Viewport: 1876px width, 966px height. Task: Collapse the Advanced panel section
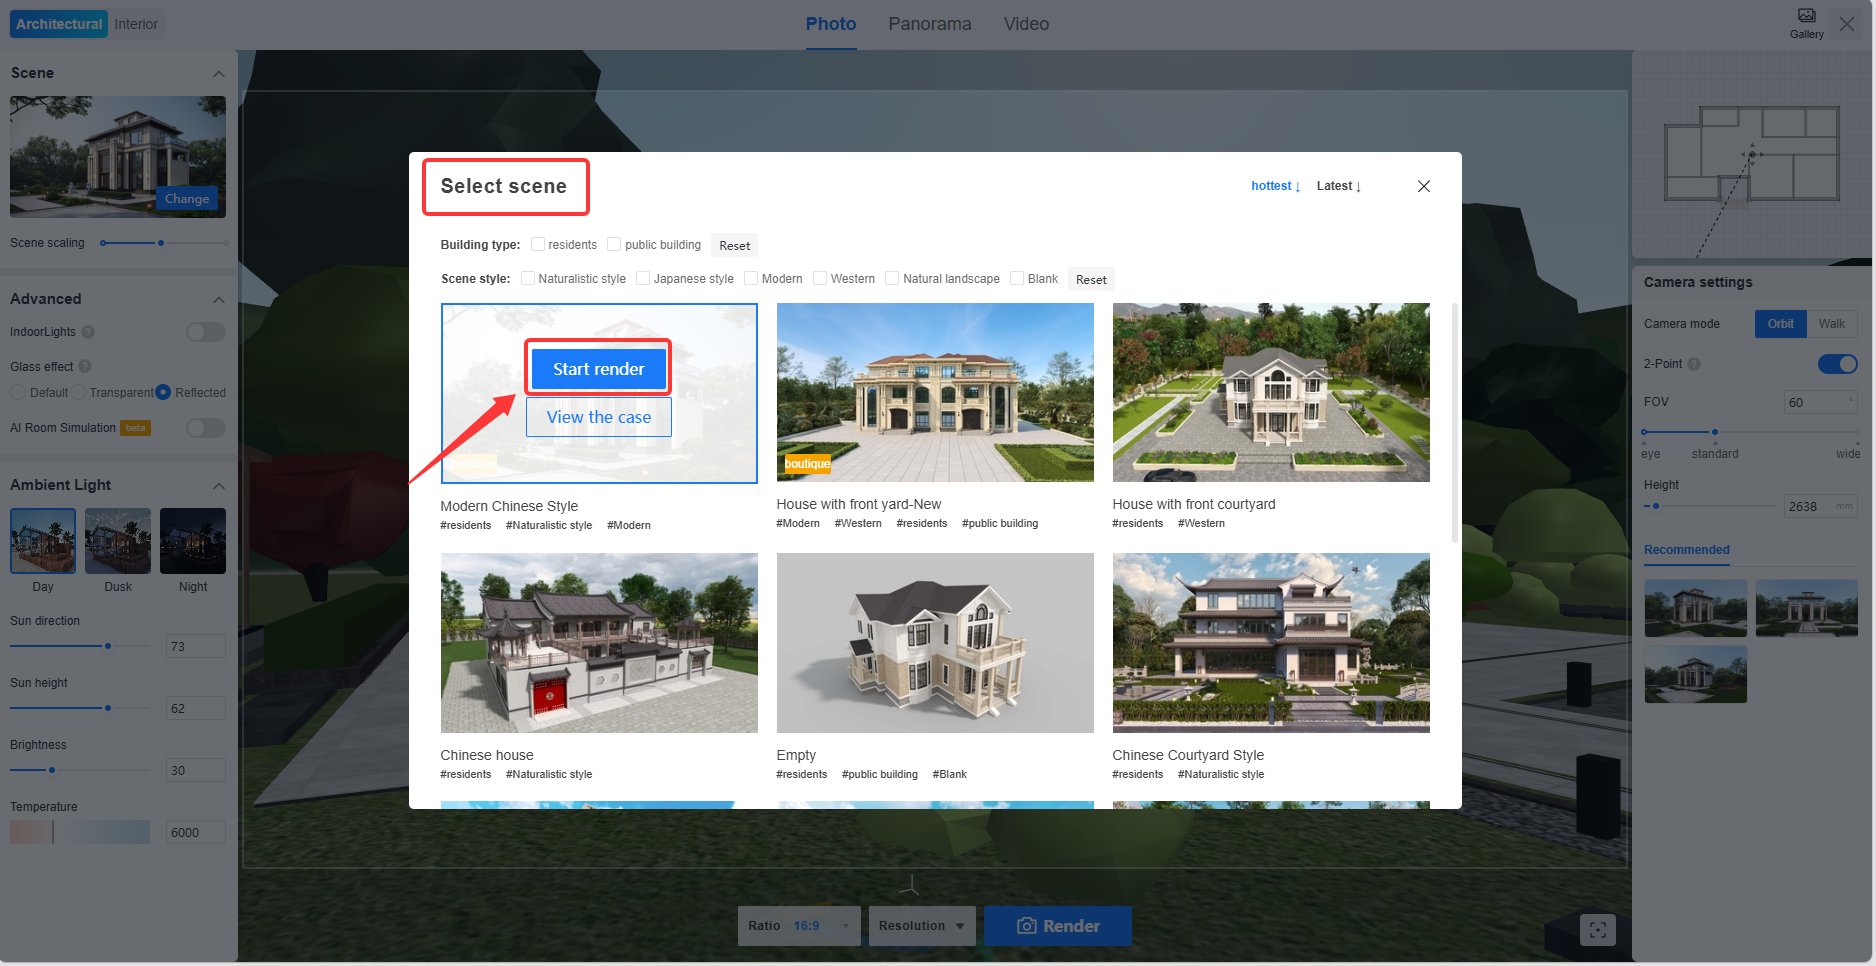click(218, 300)
